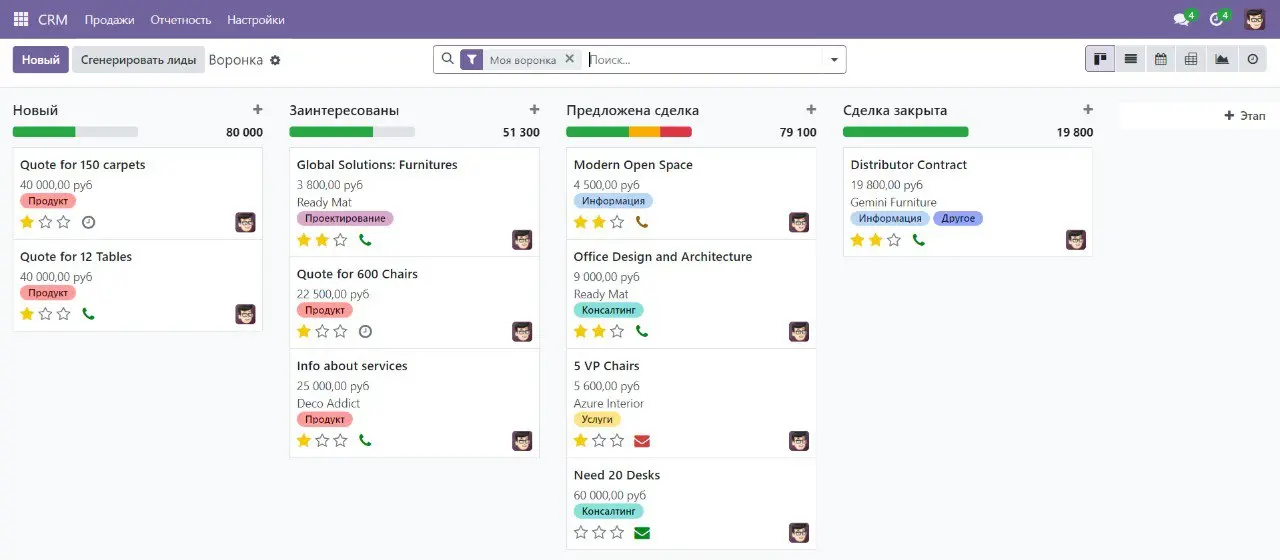Click the Заинтересованы column header
The width and height of the screenshot is (1280, 560).
[x=344, y=110]
